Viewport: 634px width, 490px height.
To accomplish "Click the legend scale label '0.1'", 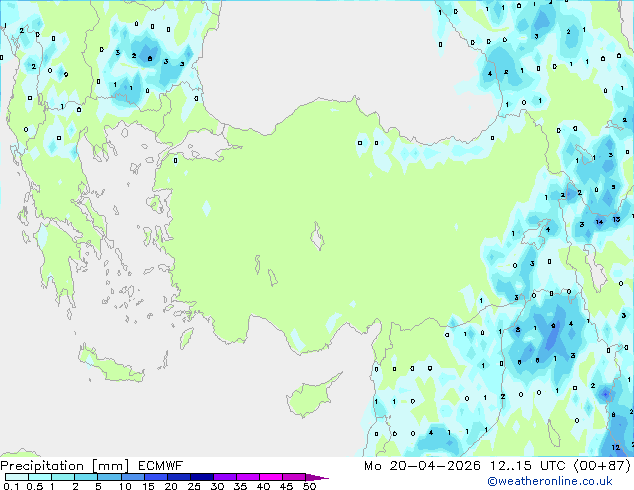I will [11, 486].
